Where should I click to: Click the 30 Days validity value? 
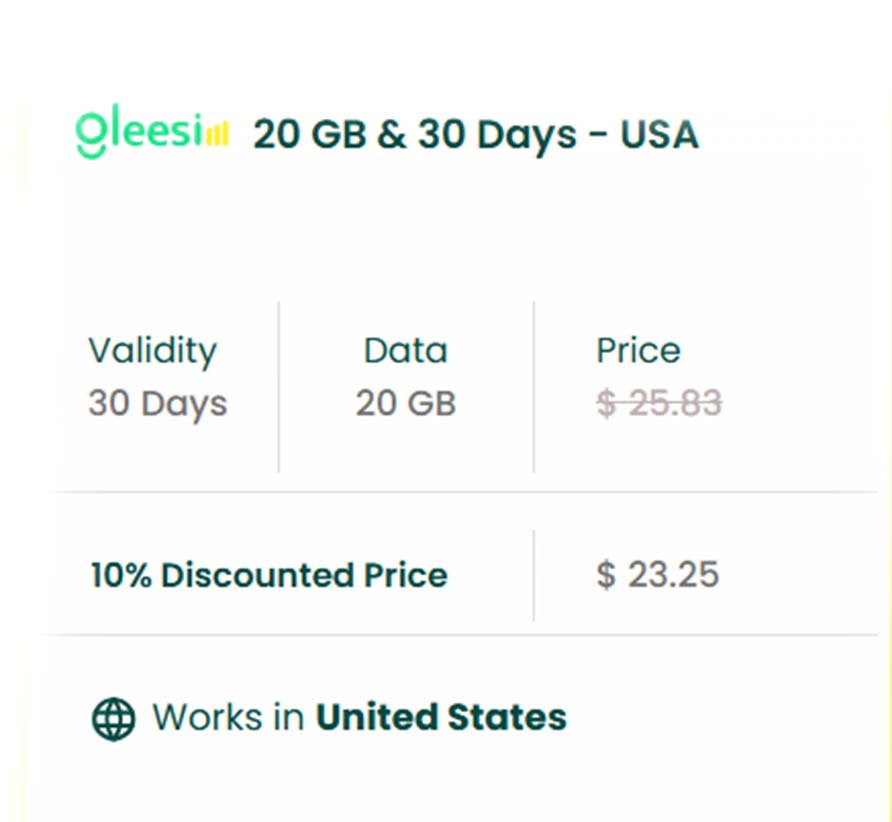tap(158, 403)
